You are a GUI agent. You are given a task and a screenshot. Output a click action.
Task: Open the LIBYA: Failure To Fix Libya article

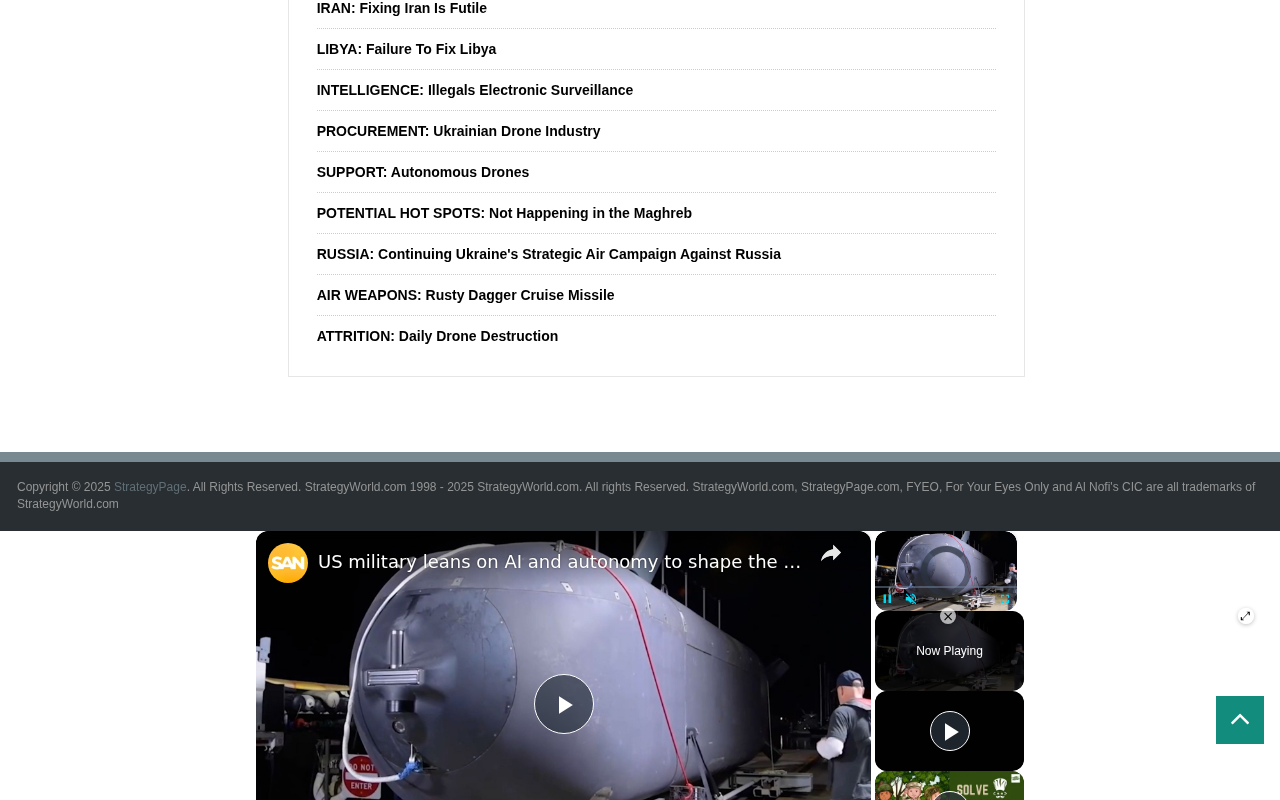[x=406, y=49]
